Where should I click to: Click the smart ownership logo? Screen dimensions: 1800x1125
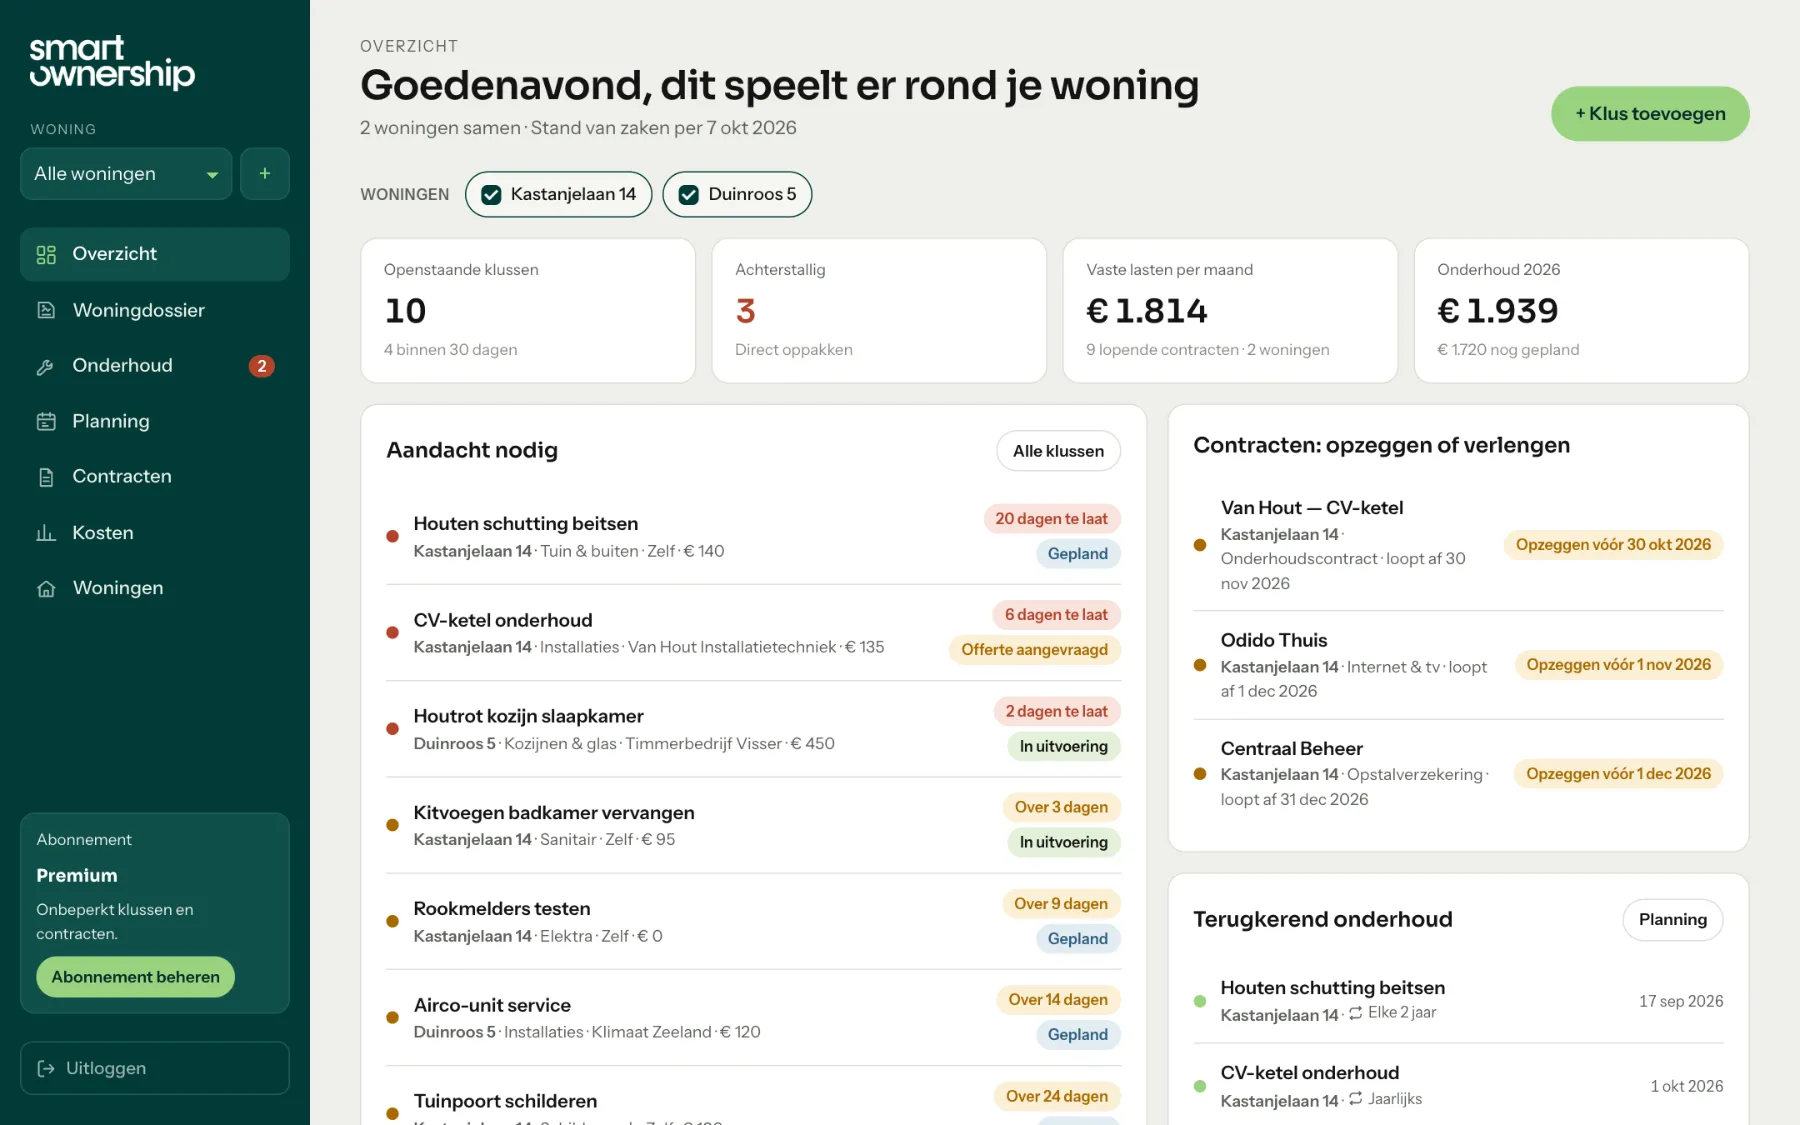tap(112, 62)
